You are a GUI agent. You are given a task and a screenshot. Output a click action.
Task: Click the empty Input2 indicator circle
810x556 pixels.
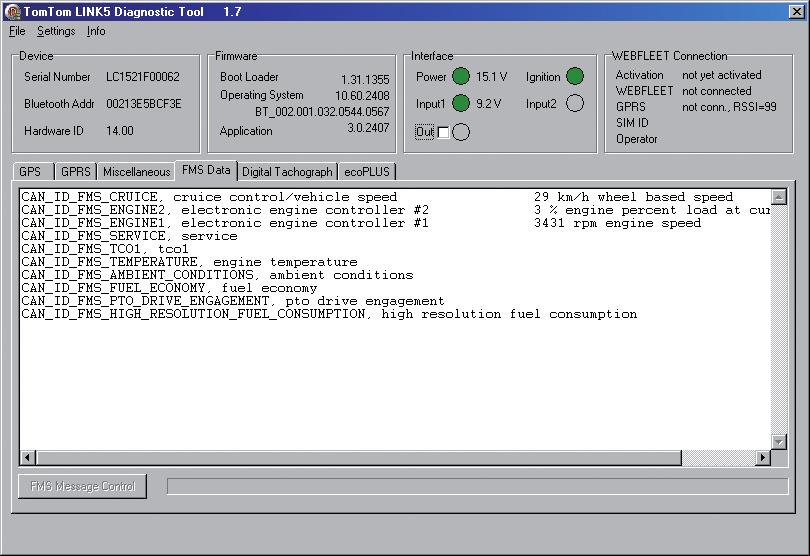(575, 103)
